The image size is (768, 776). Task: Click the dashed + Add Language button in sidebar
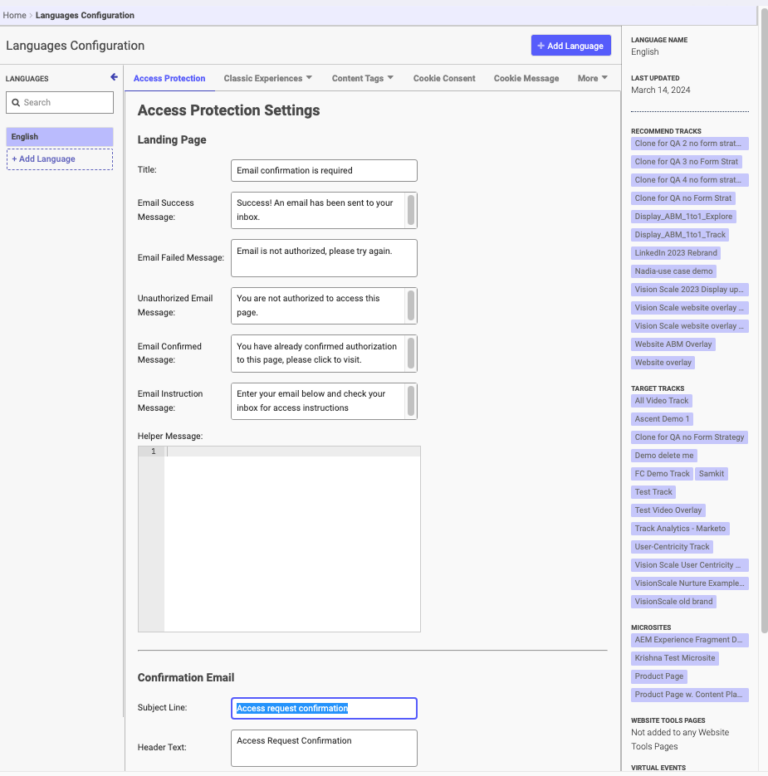59,159
